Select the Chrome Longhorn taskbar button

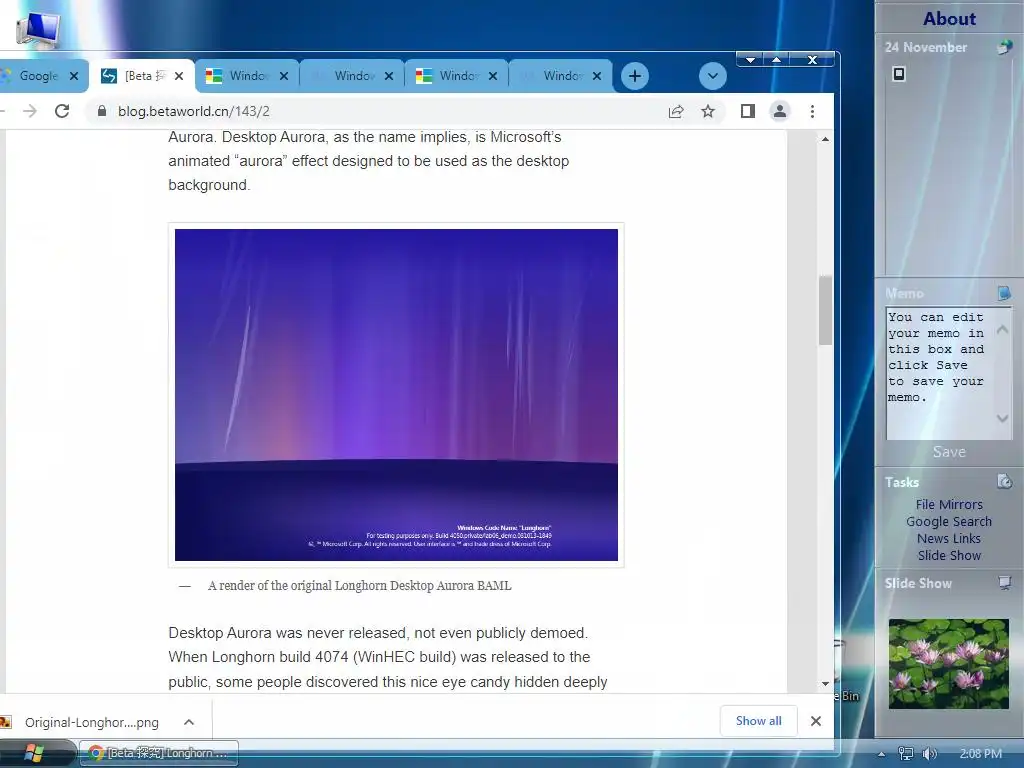click(x=159, y=753)
